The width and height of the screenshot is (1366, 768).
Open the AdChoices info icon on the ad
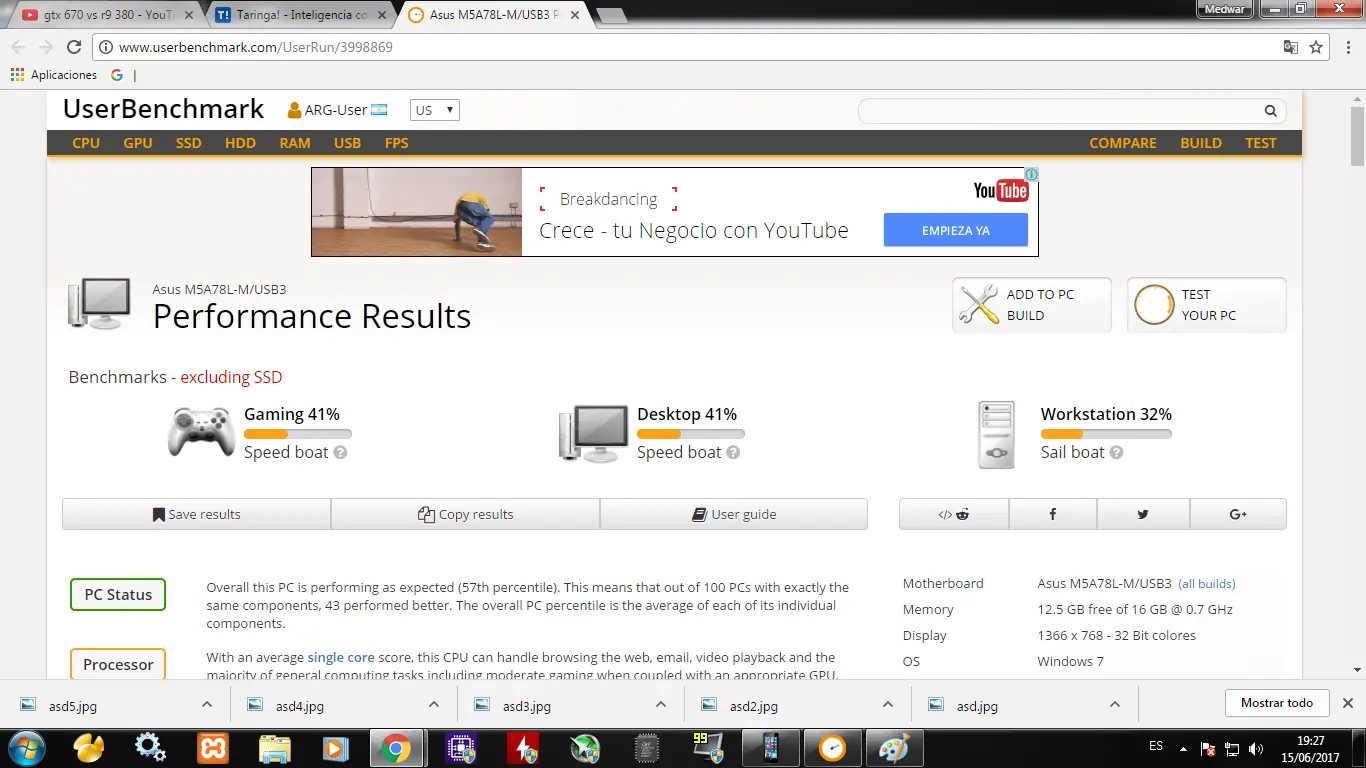(x=1031, y=174)
